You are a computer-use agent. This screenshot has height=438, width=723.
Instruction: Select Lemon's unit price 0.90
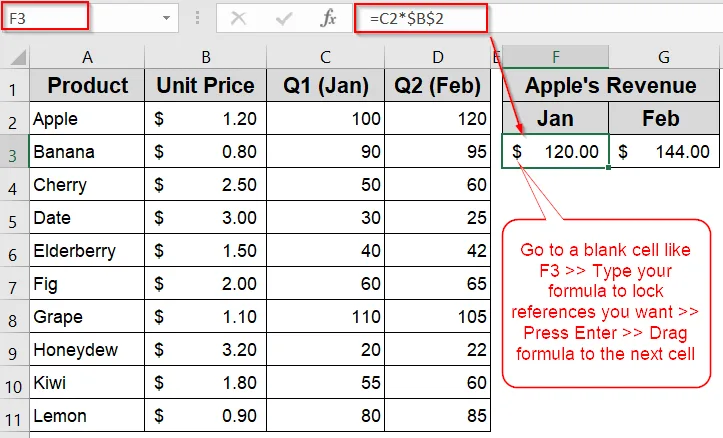[206, 415]
